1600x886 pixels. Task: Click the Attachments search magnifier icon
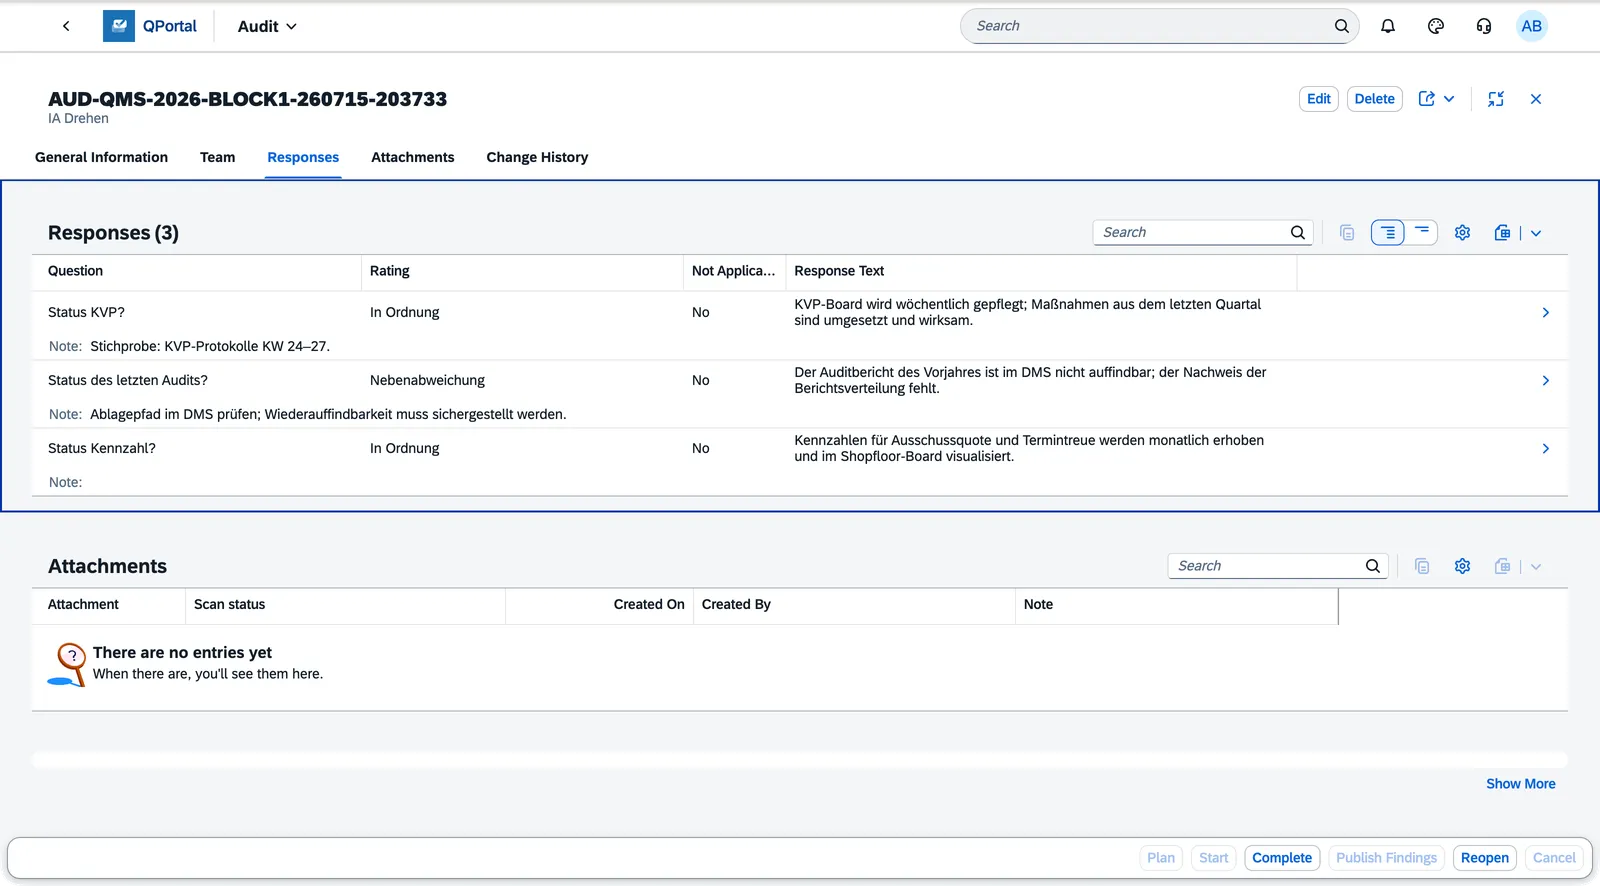[1373, 566]
